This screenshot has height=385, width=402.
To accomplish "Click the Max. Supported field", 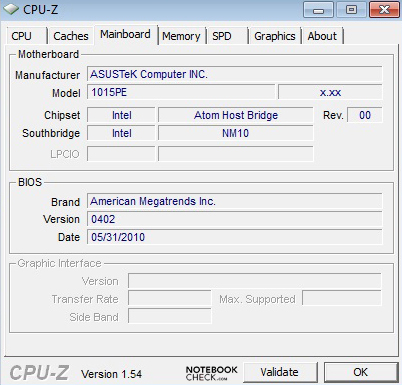I will tap(342, 298).
